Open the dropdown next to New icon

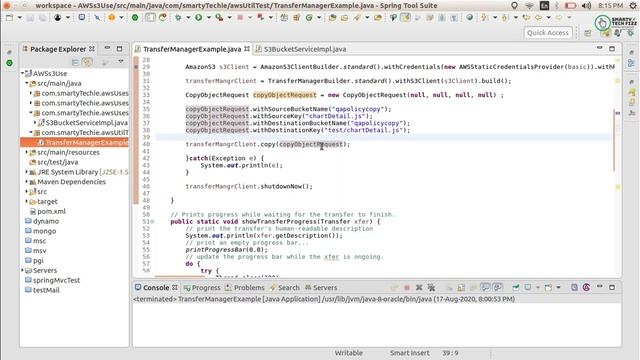pyautogui.click(x=19, y=18)
